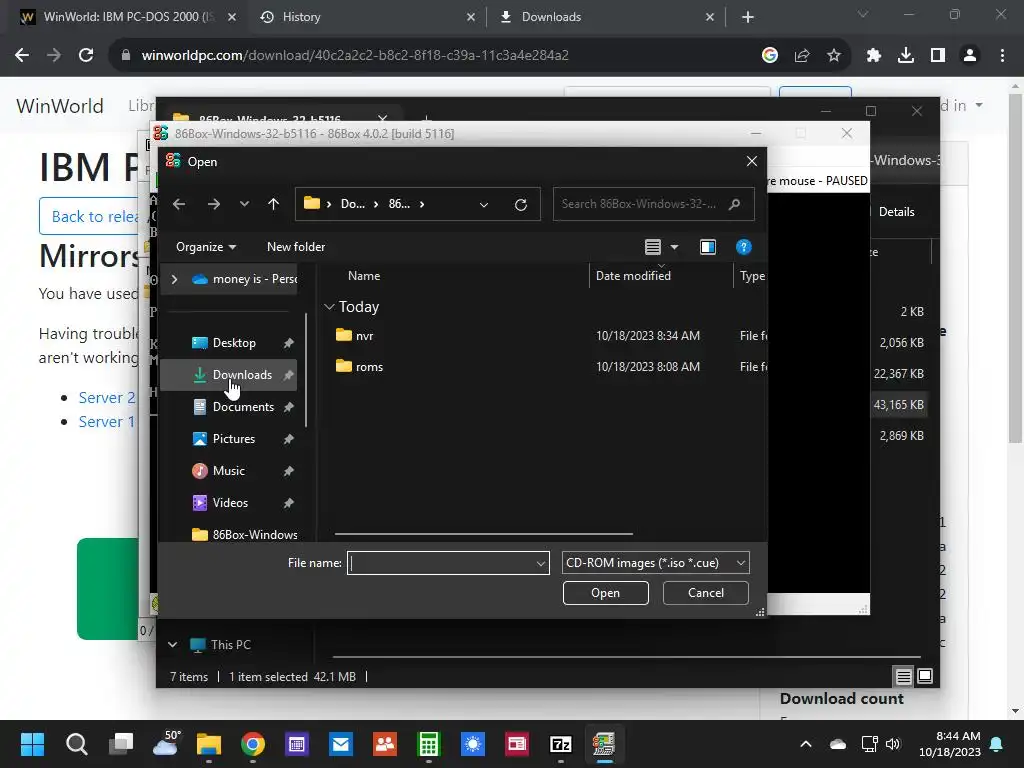1024x768 pixels.
Task: Click the pin icon next to Music
Action: point(289,471)
